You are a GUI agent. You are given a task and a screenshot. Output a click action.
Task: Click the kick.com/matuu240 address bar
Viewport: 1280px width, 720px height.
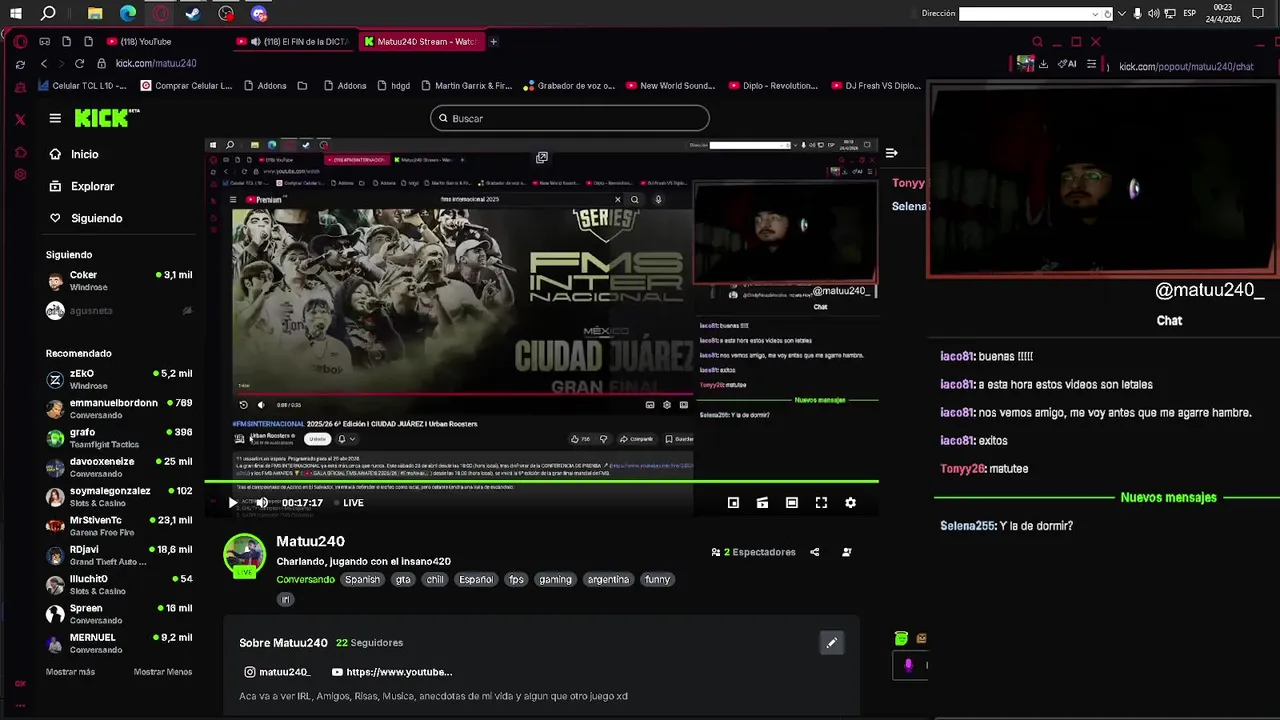(155, 64)
